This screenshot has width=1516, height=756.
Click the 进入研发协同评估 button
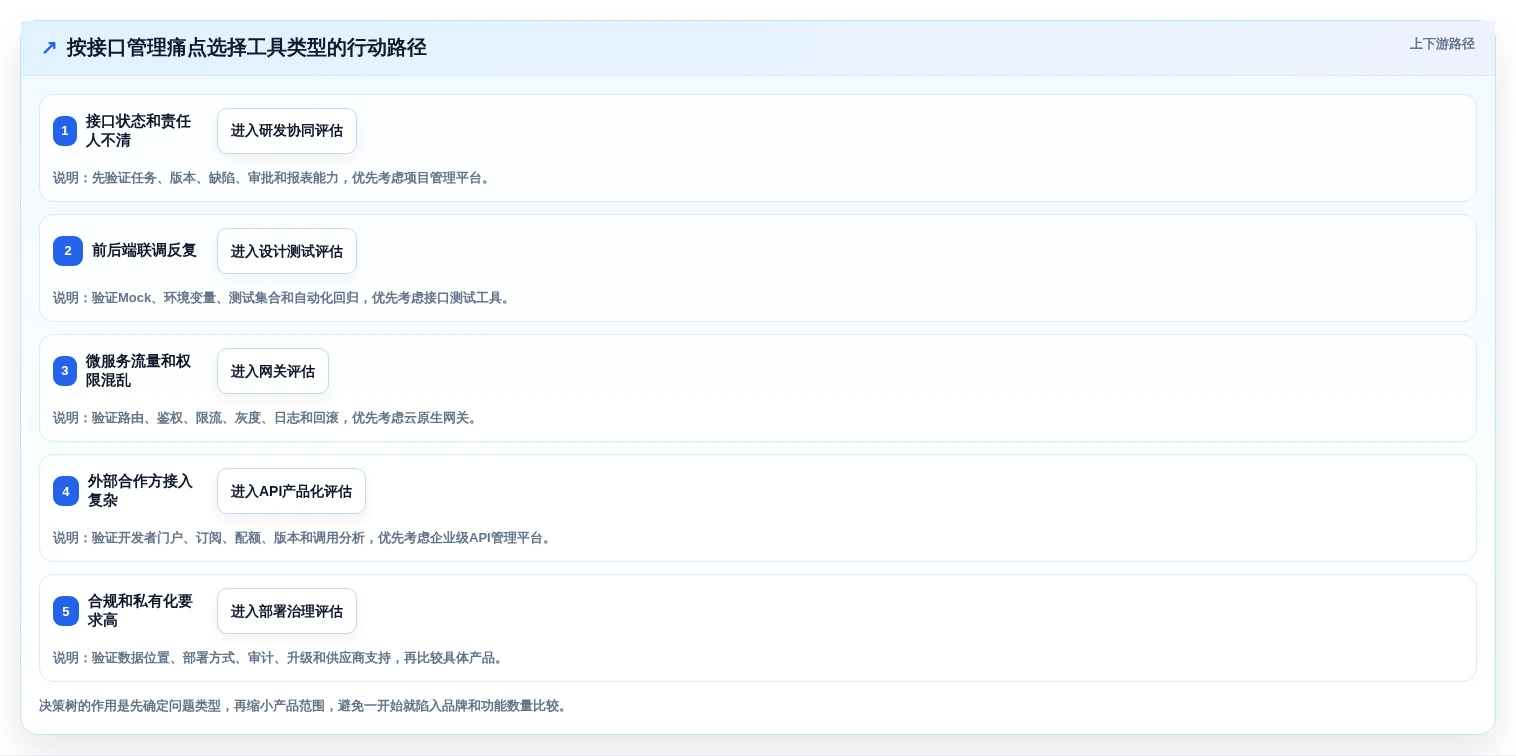tap(287, 131)
